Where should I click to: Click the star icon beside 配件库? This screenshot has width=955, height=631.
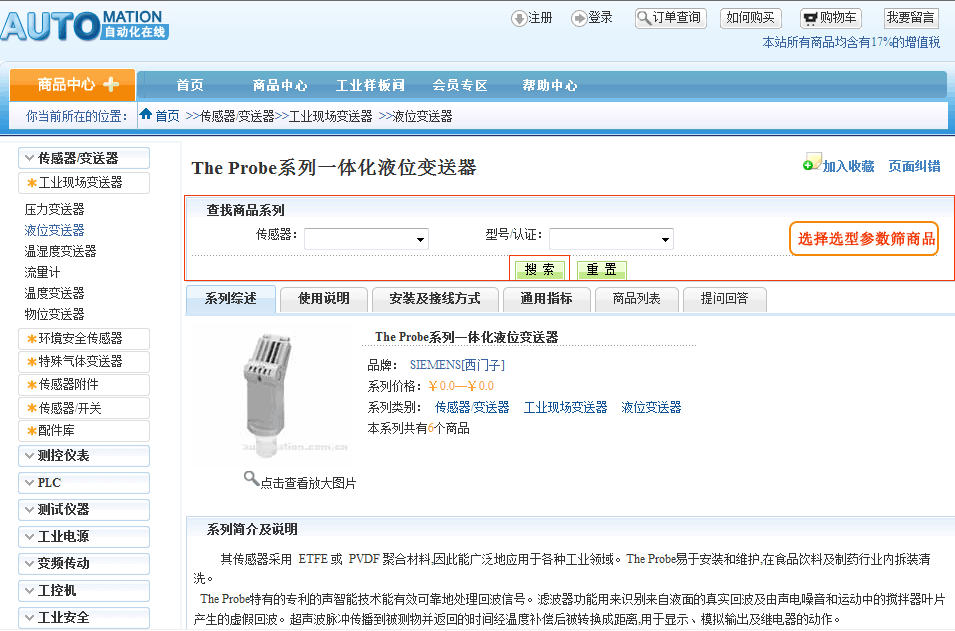(32, 431)
